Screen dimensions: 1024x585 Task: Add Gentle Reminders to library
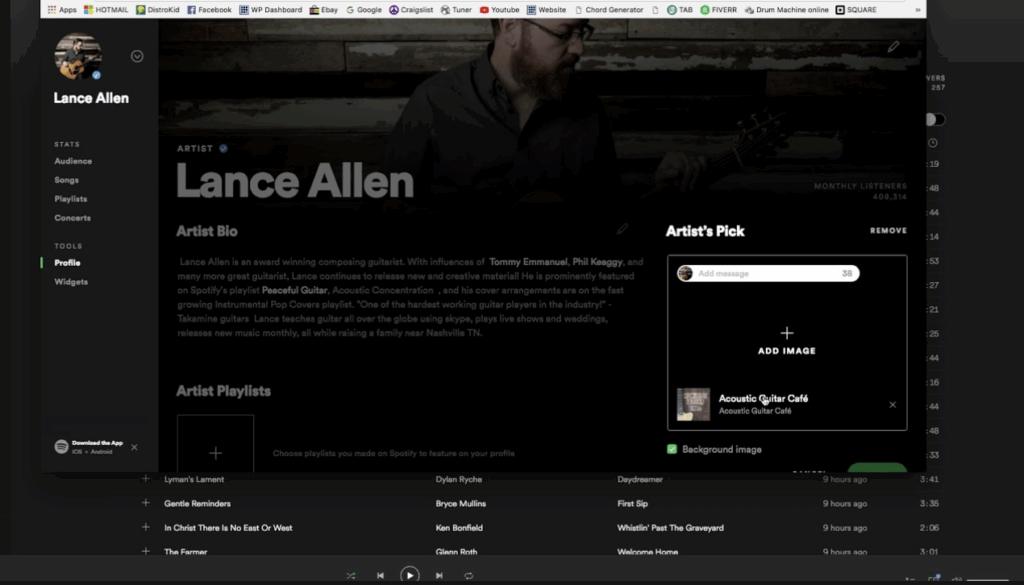(x=146, y=503)
